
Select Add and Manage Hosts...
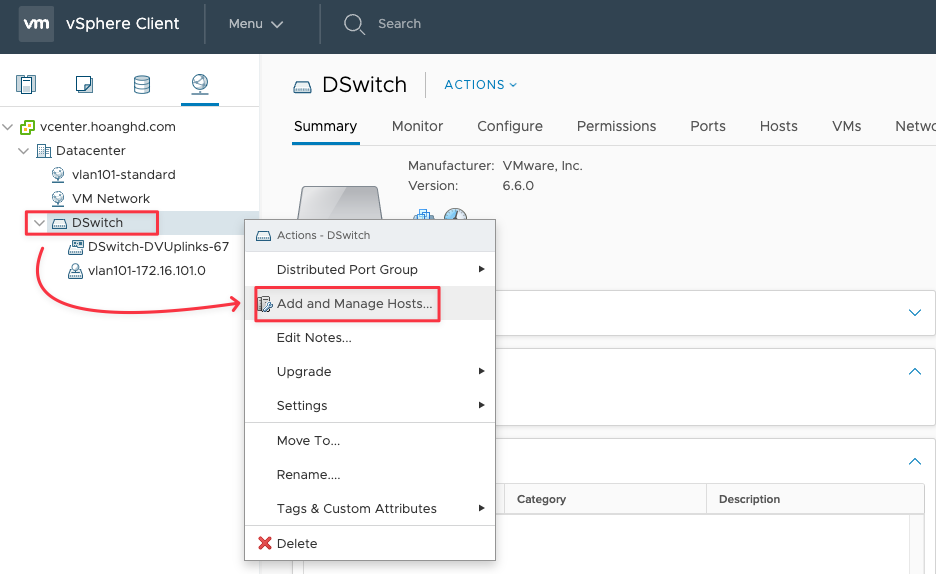[x=370, y=304]
